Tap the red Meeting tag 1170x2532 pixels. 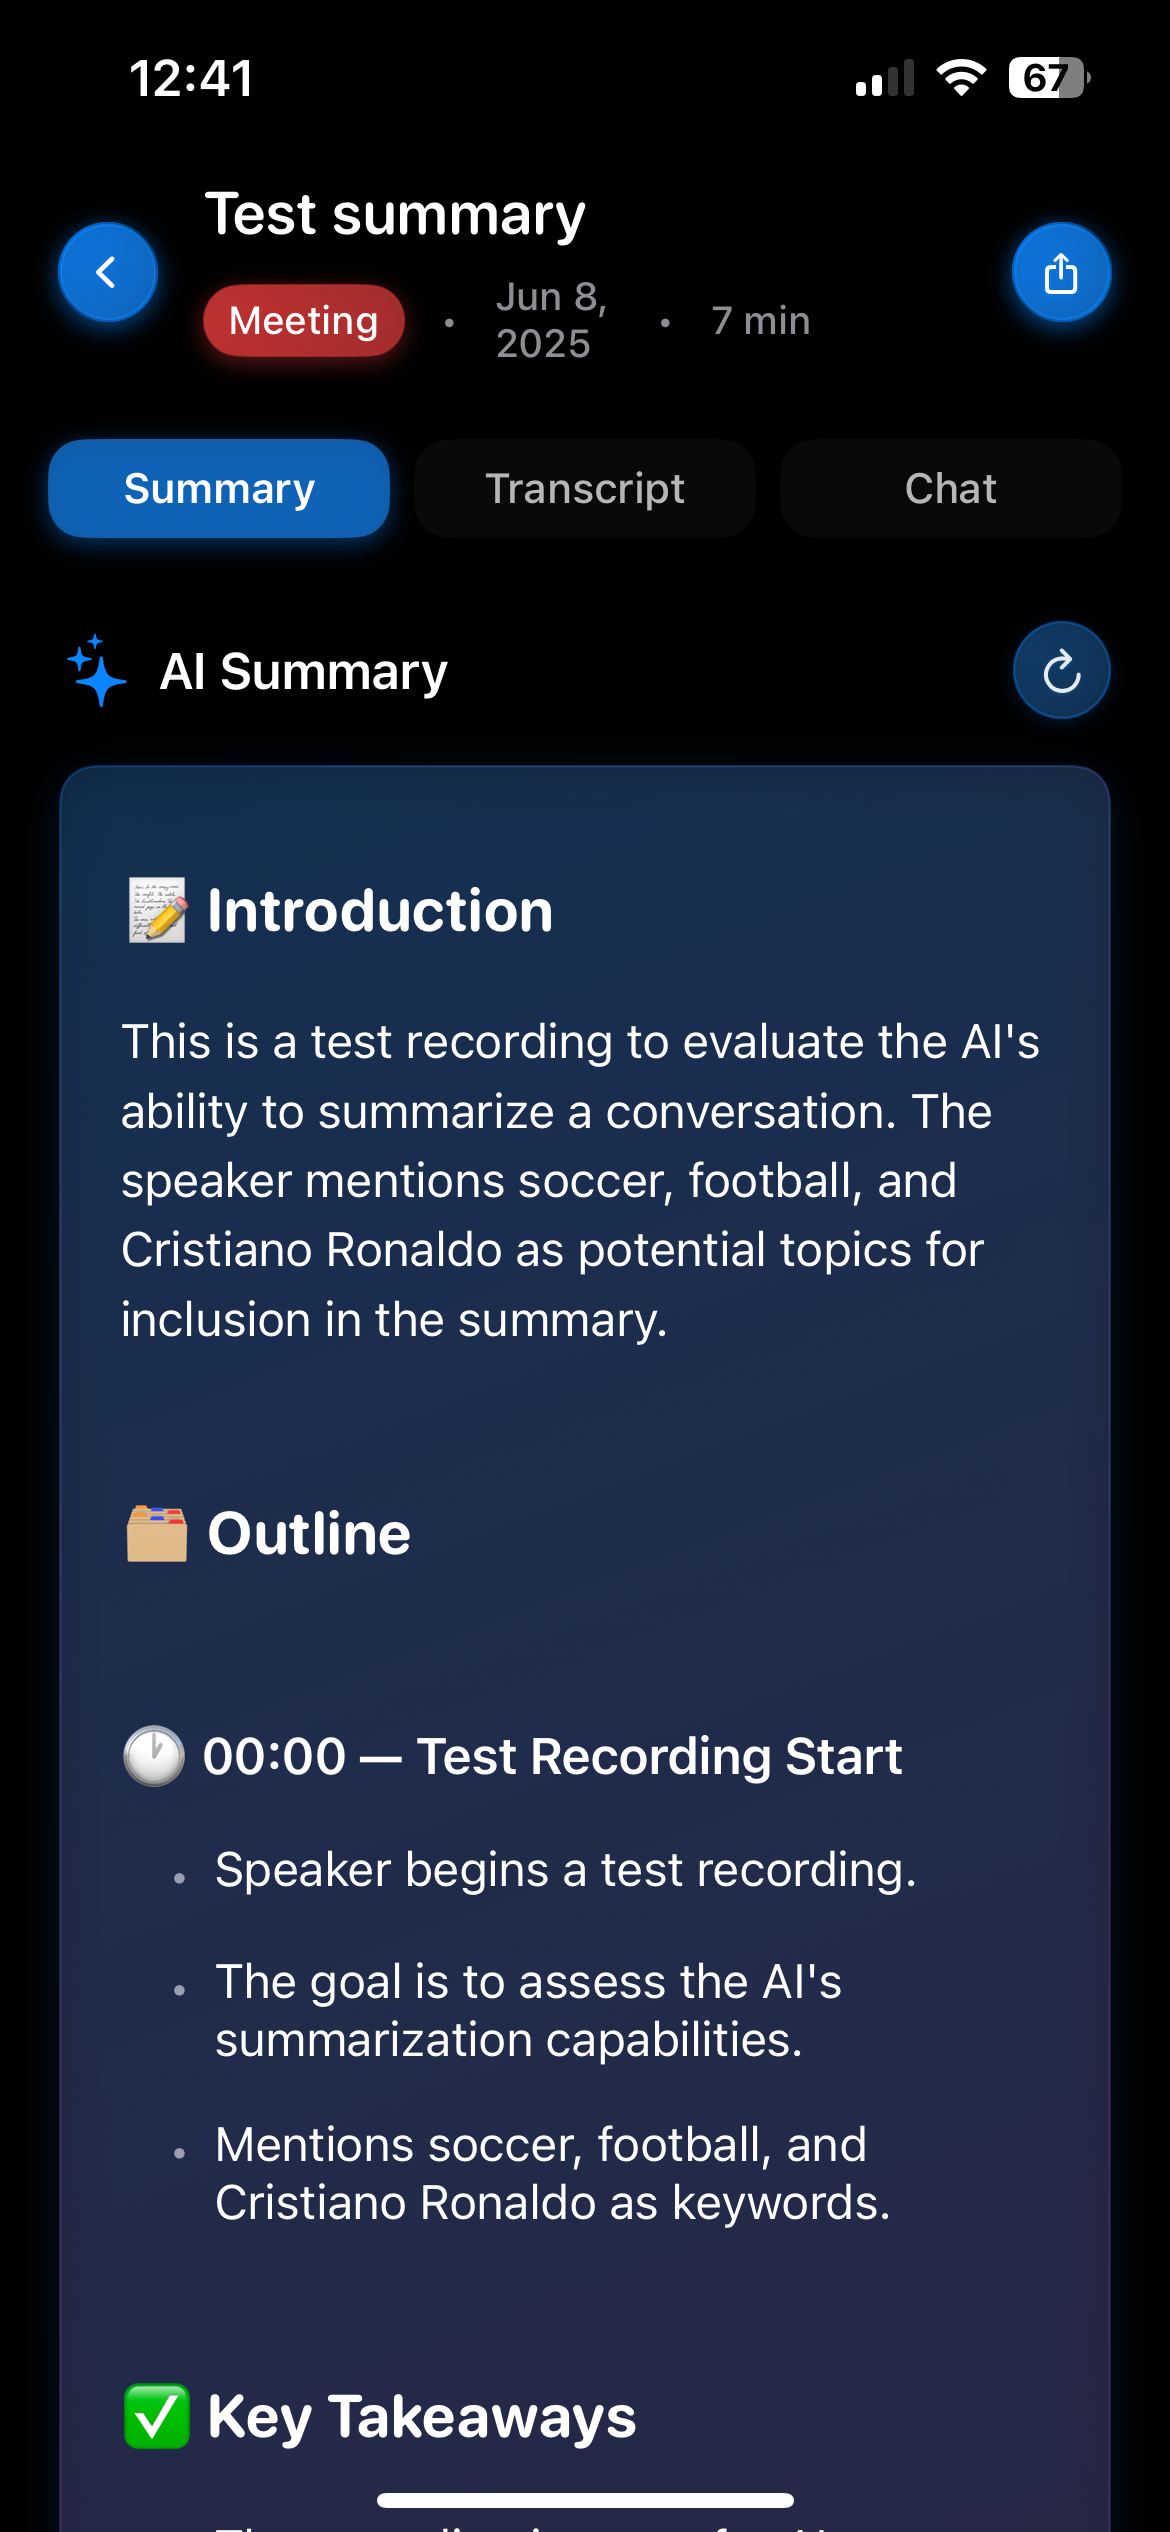click(x=304, y=321)
